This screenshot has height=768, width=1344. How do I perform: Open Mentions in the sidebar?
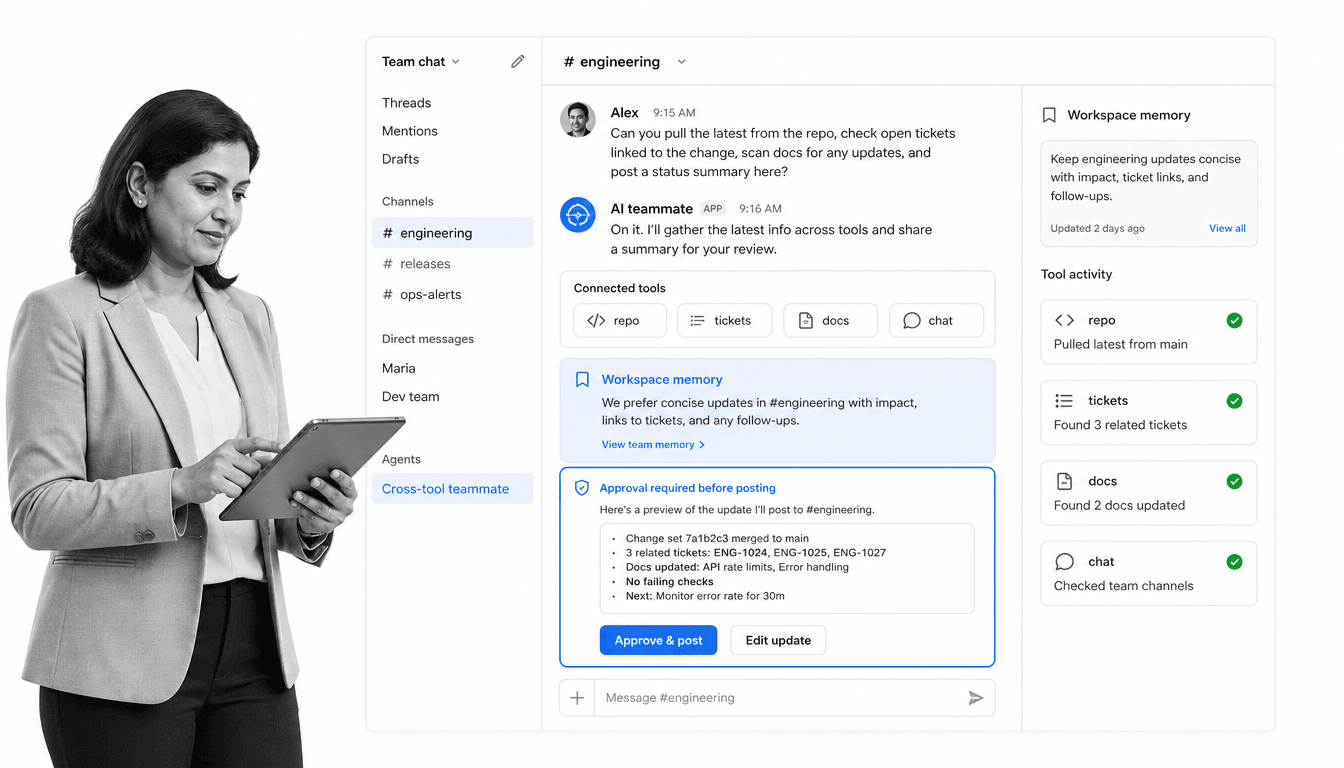click(x=410, y=131)
